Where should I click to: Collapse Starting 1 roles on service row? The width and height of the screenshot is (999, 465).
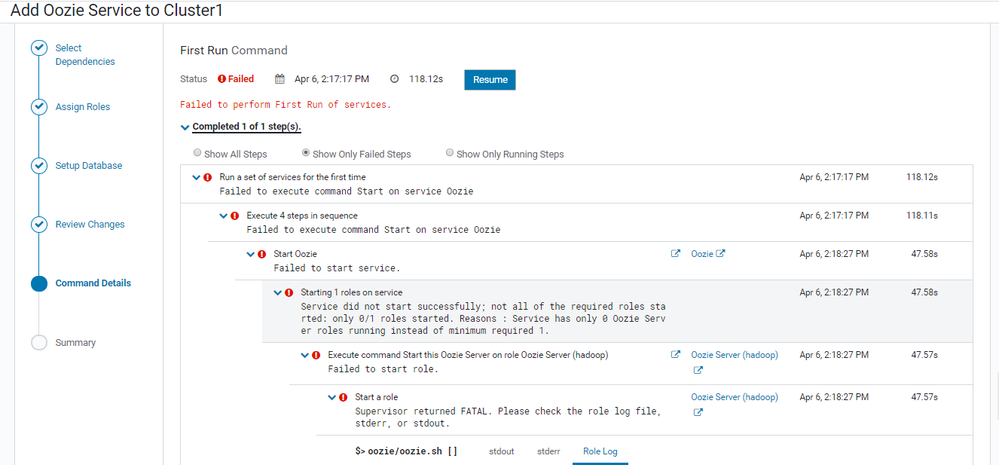click(278, 292)
